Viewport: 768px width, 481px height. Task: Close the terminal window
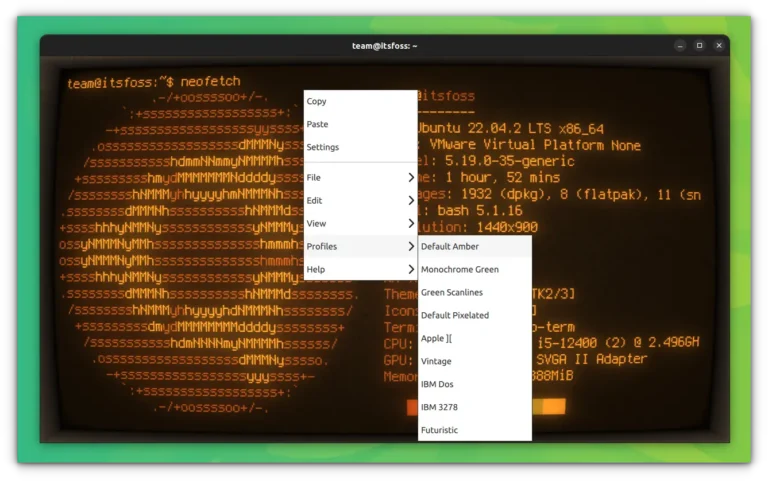point(718,45)
